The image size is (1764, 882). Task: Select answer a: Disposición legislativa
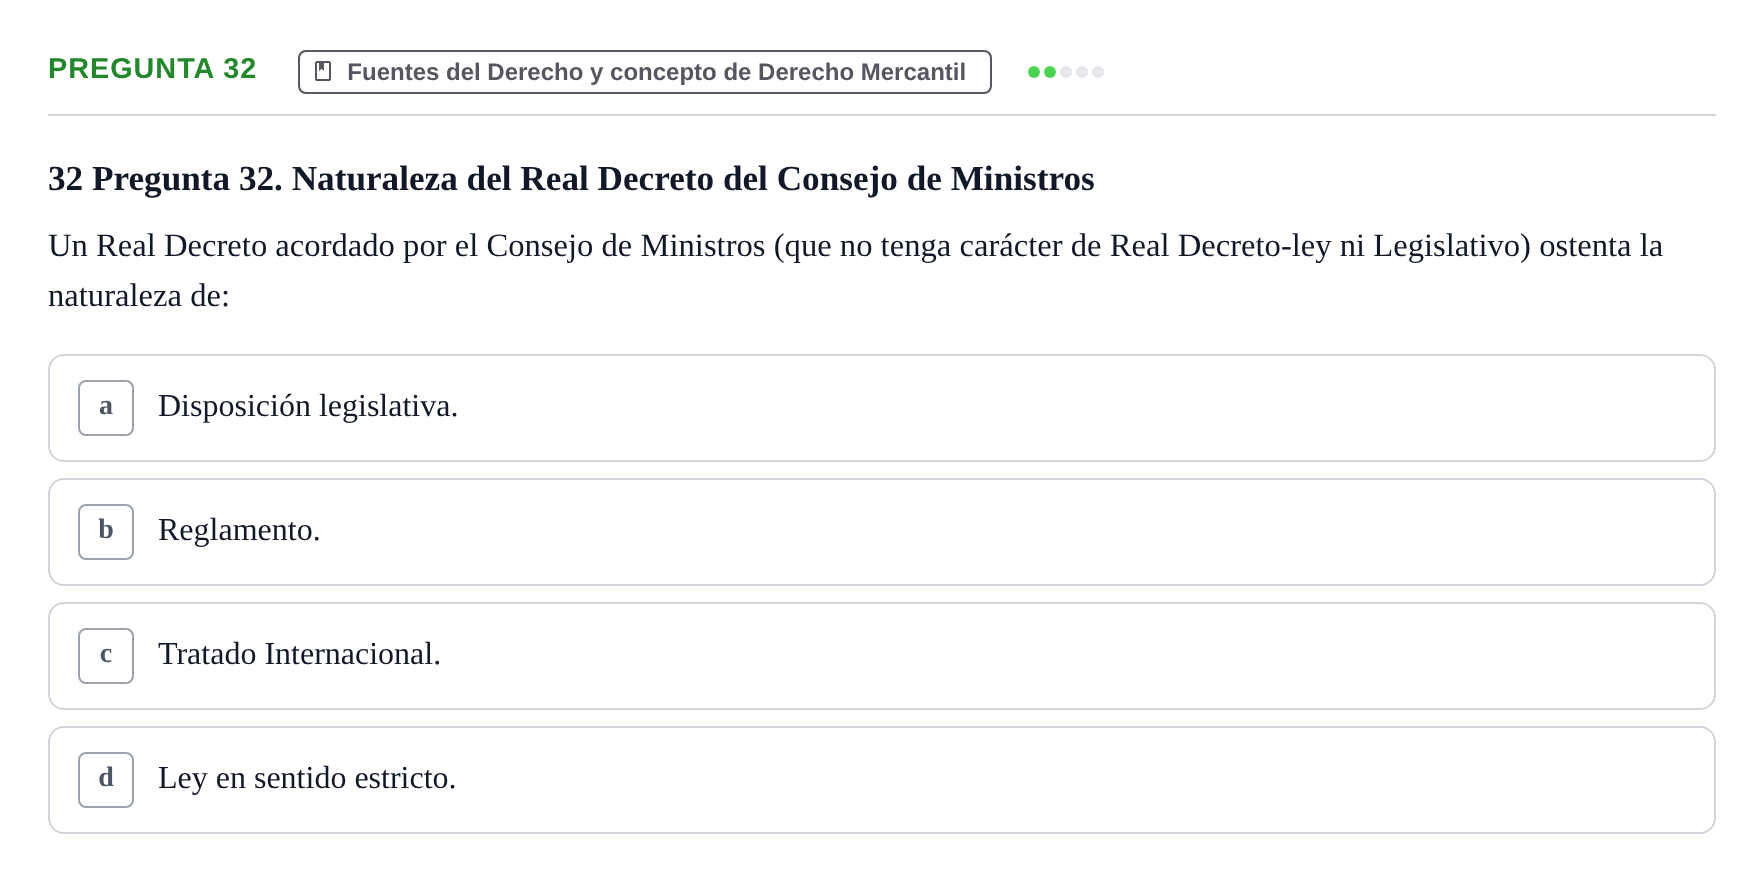[881, 408]
